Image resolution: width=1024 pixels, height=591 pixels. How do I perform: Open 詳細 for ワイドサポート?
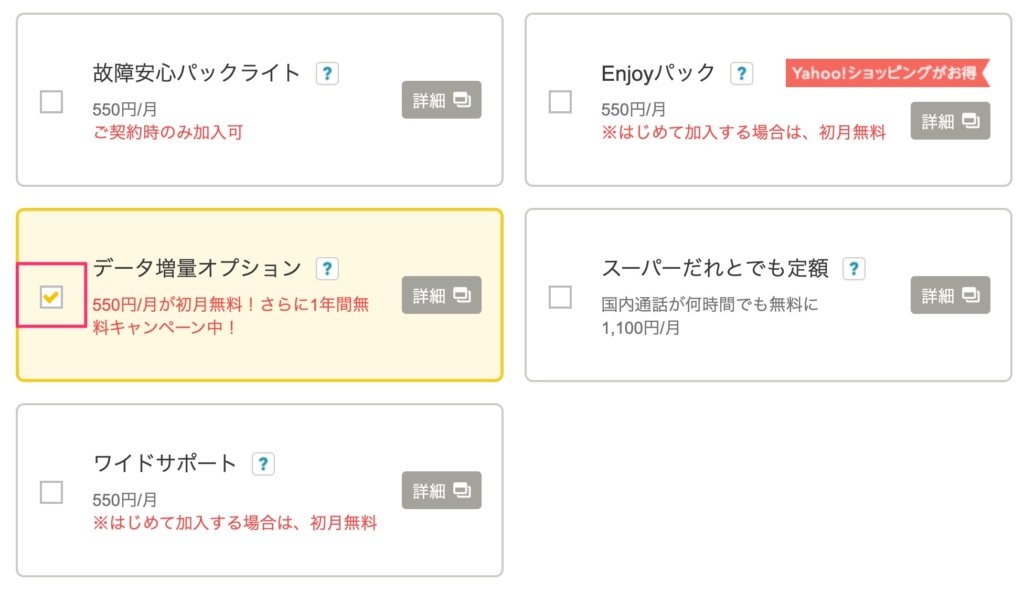click(x=441, y=490)
